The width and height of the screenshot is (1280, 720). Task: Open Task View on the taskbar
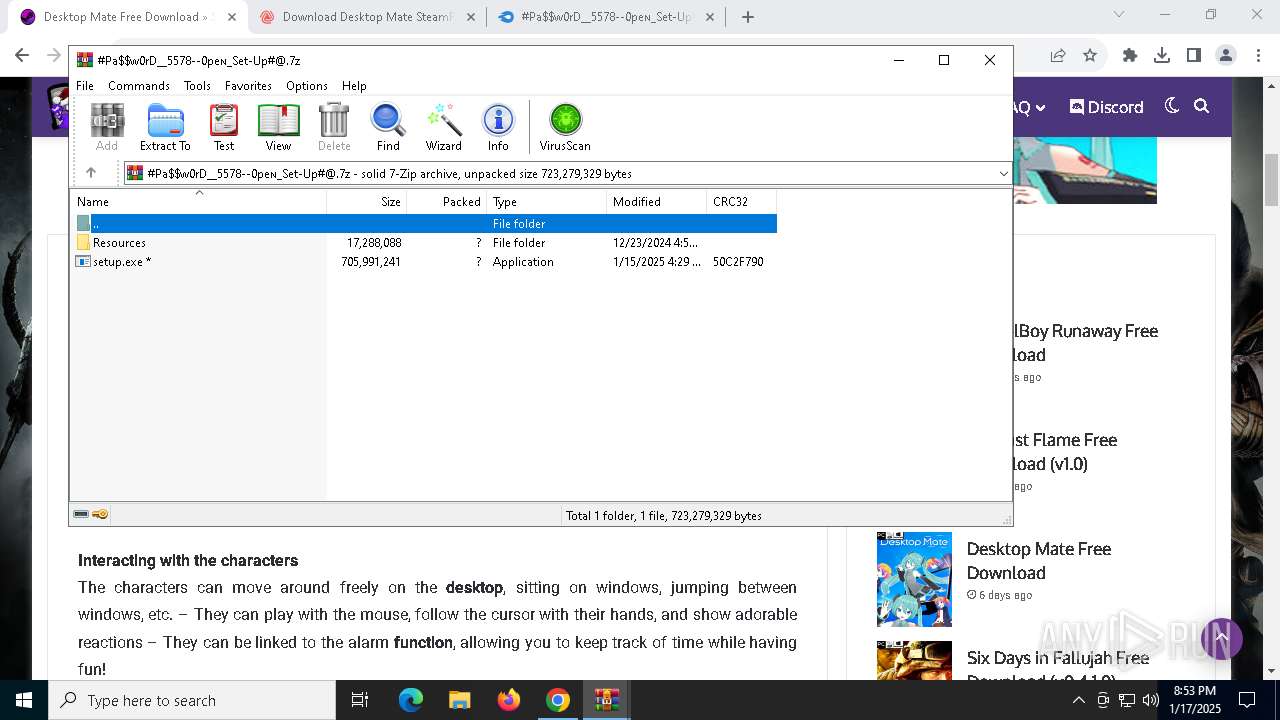pyautogui.click(x=360, y=700)
